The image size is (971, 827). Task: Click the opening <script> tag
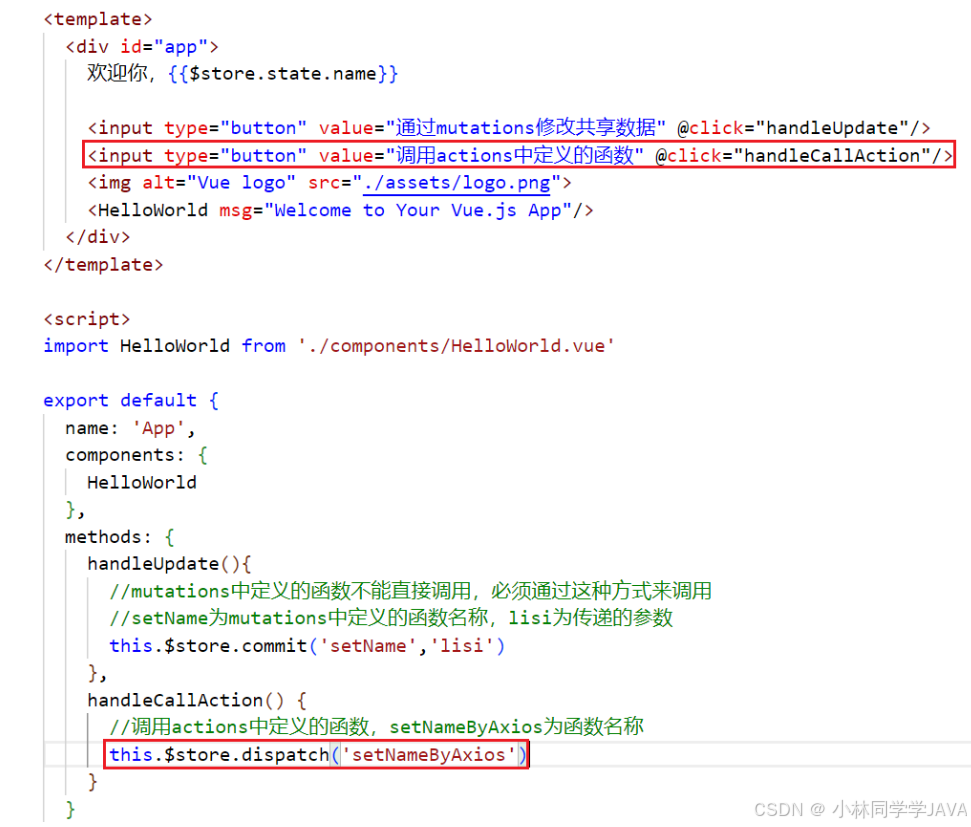87,319
